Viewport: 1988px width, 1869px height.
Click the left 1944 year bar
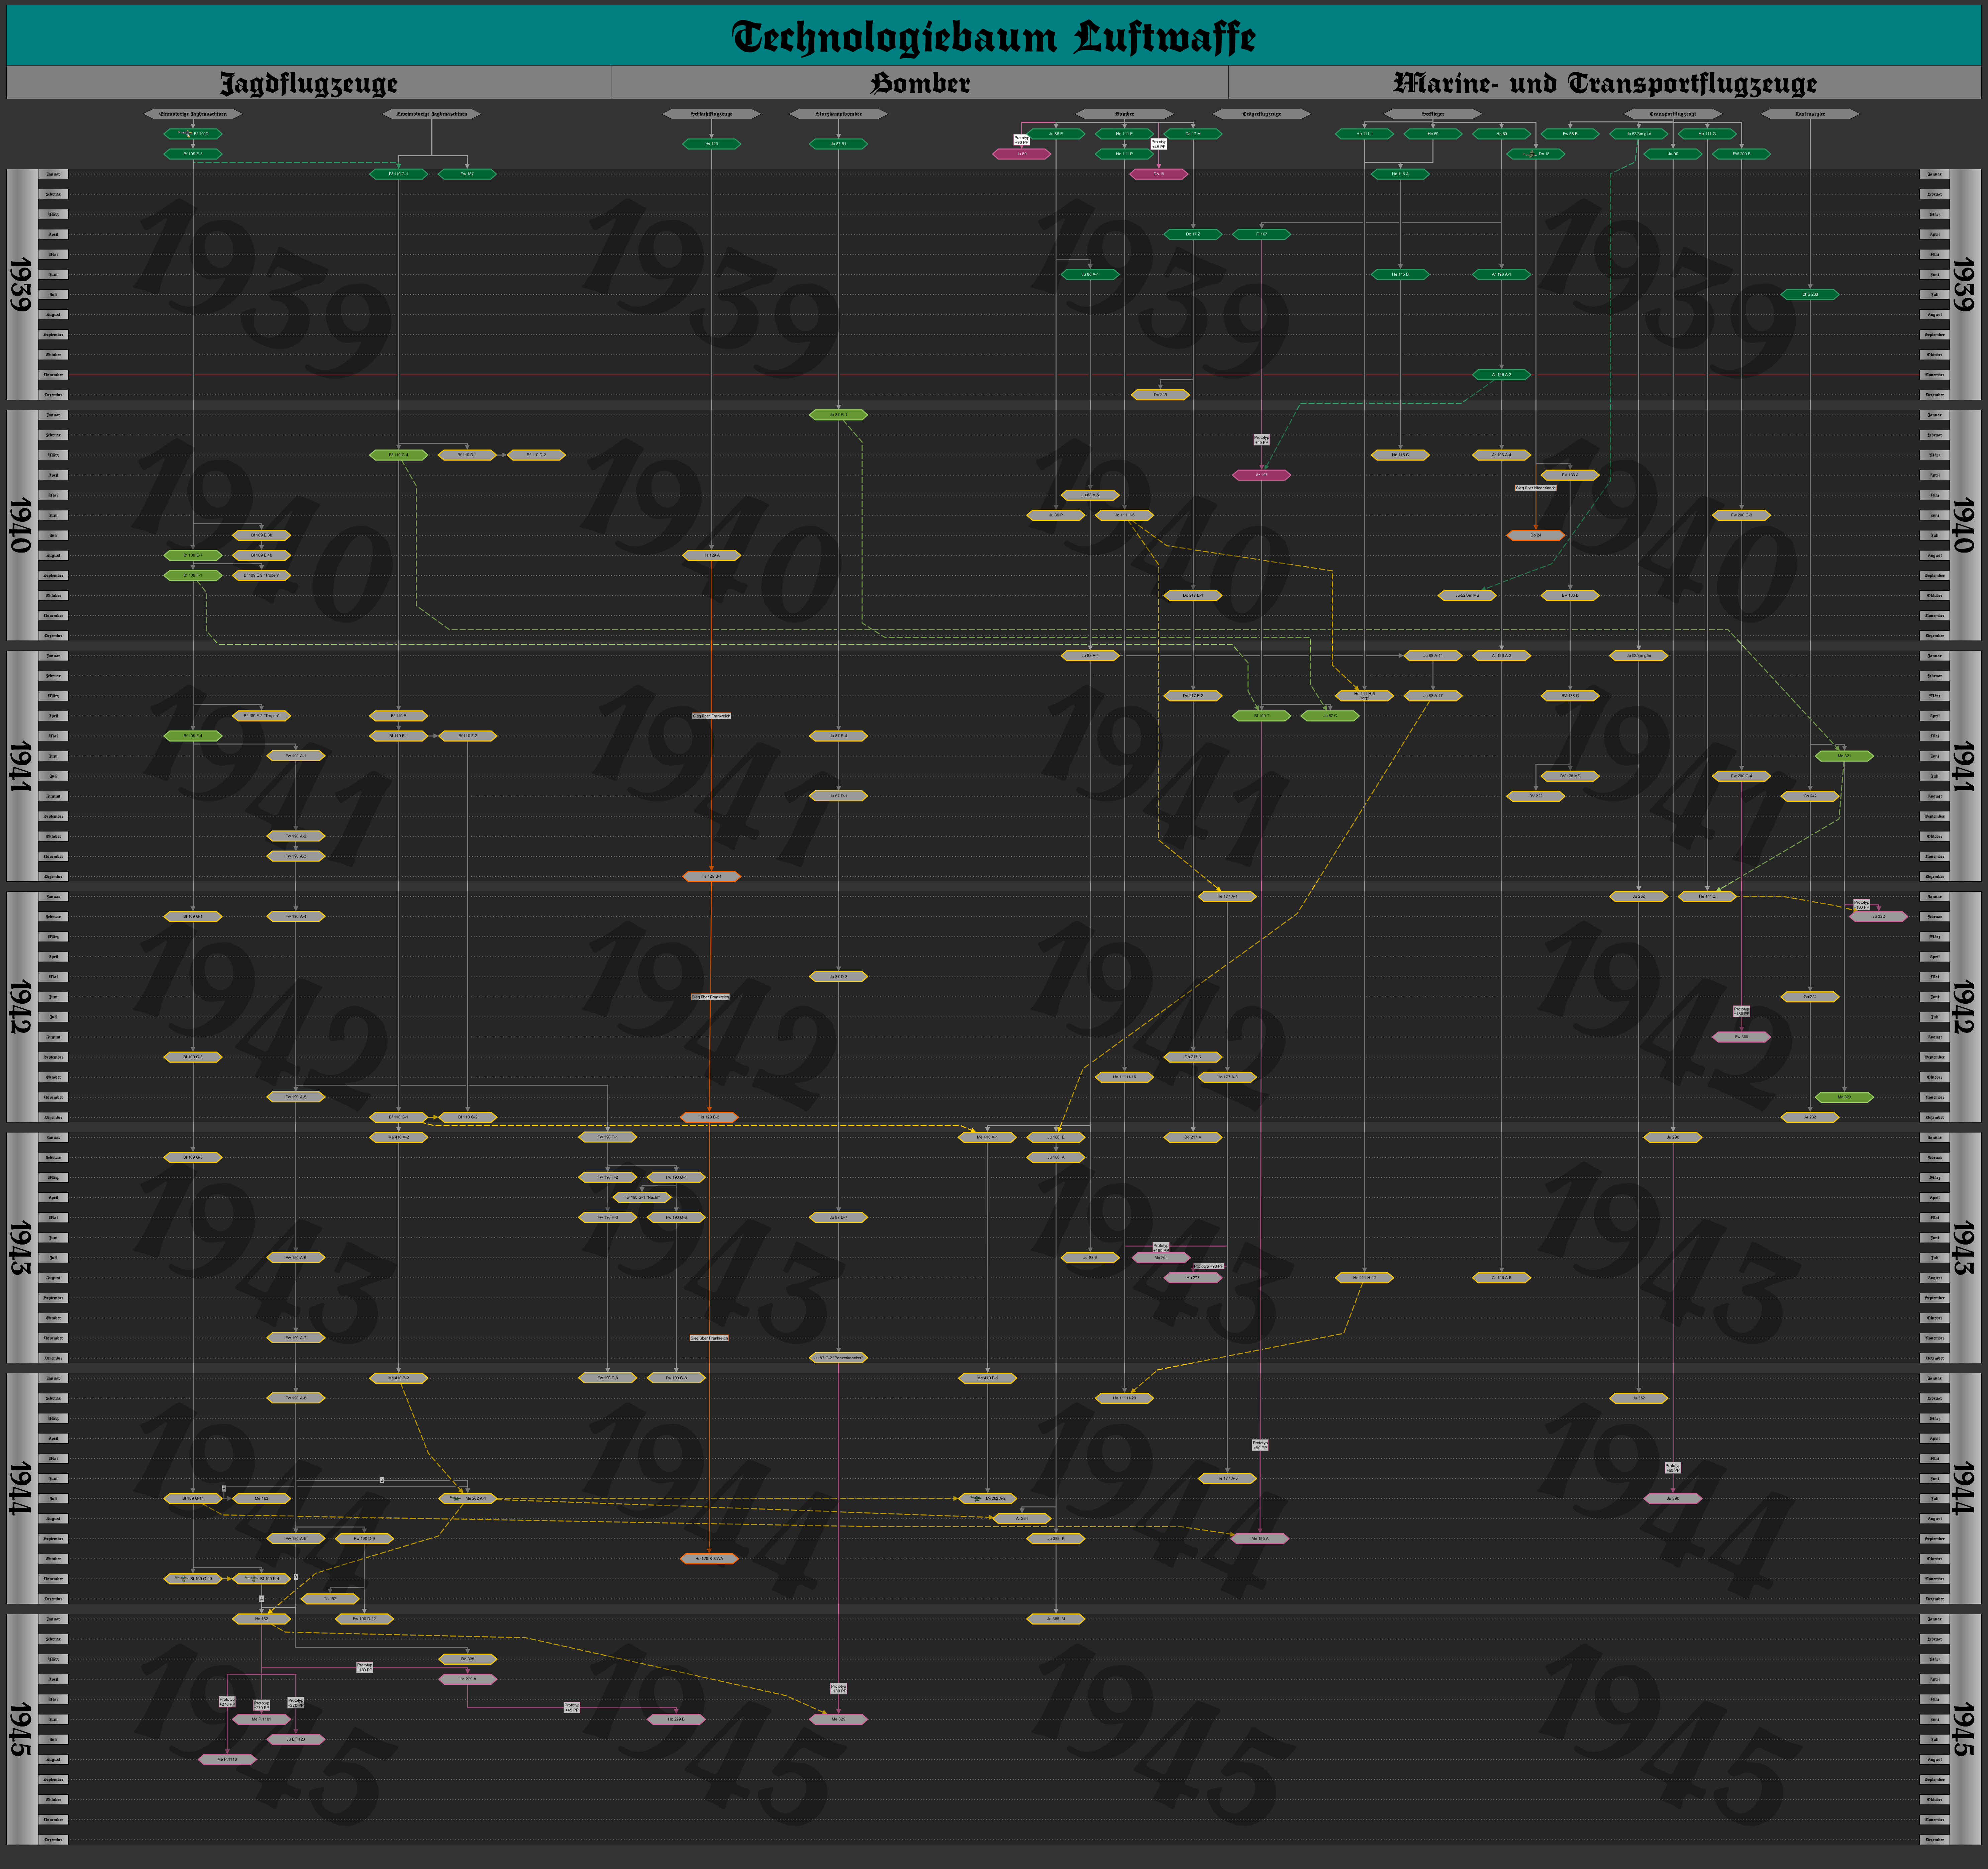tap(20, 1488)
